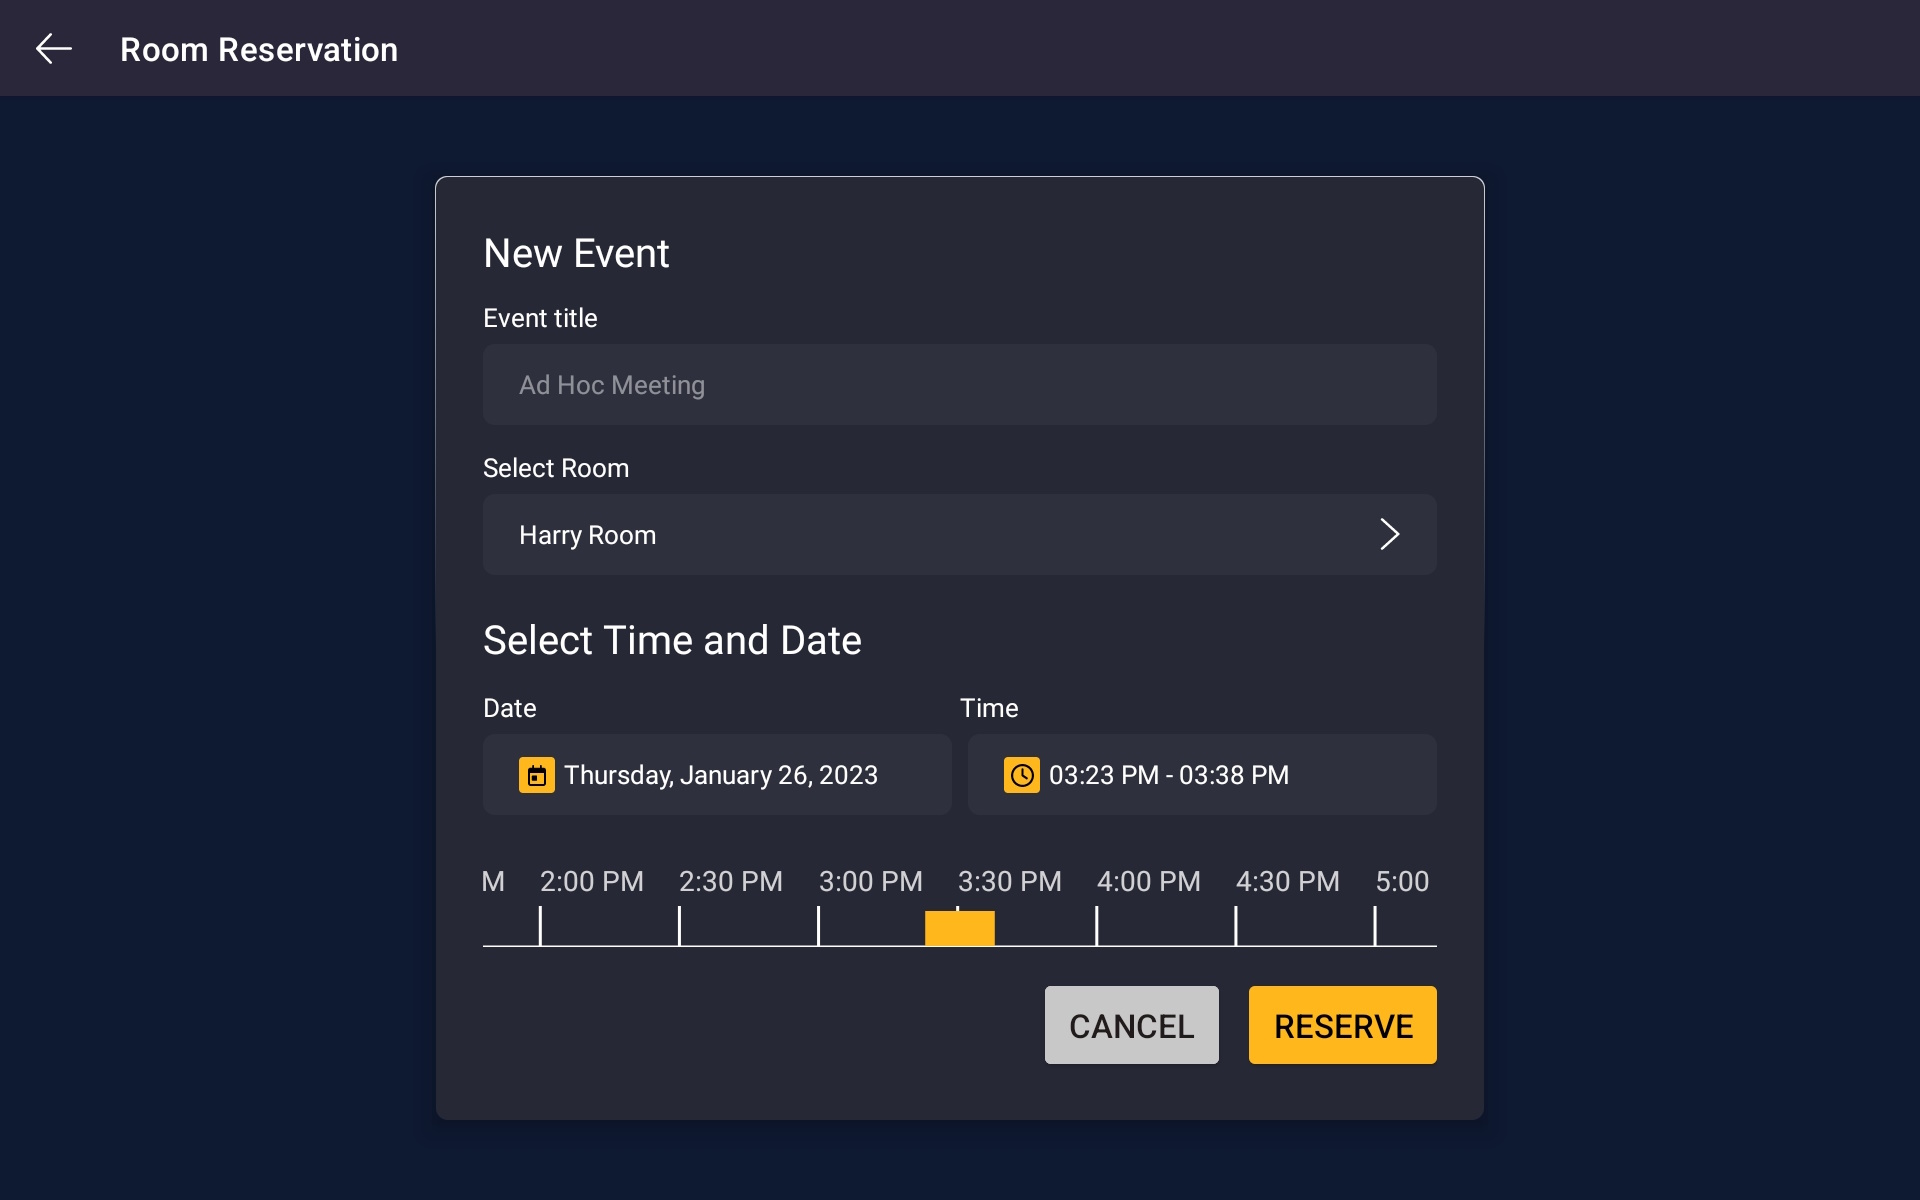Click the Room Reservation header title
Screen dimensions: 1920x1200
(x=258, y=48)
